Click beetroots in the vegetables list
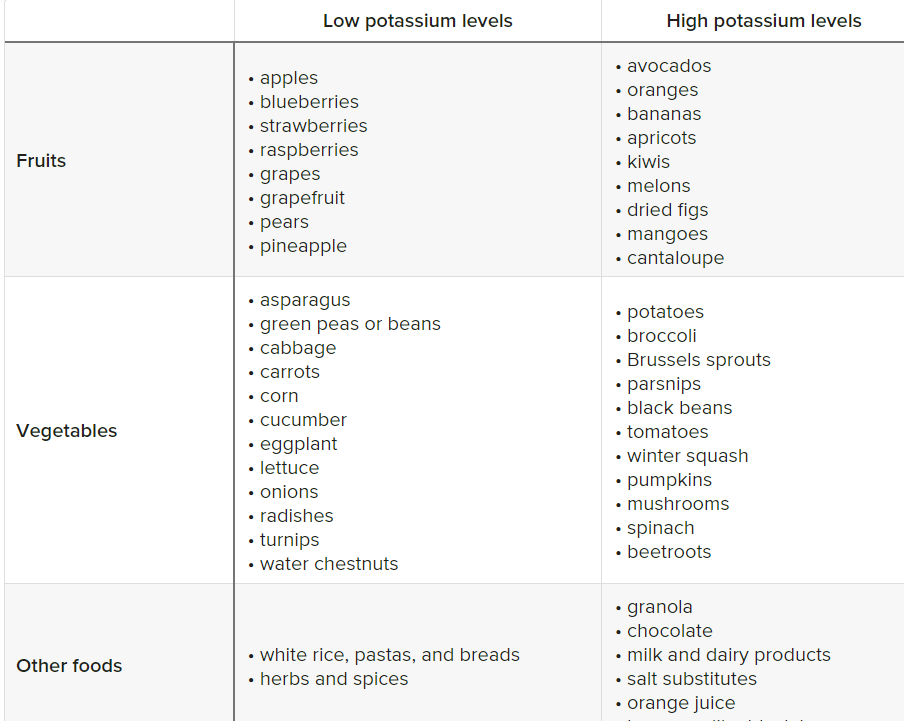The image size is (904, 721). (669, 552)
